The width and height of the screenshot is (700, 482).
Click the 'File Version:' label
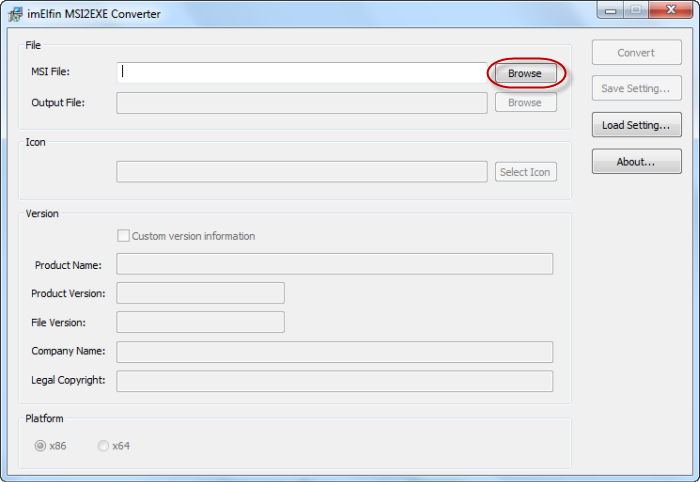pos(58,323)
